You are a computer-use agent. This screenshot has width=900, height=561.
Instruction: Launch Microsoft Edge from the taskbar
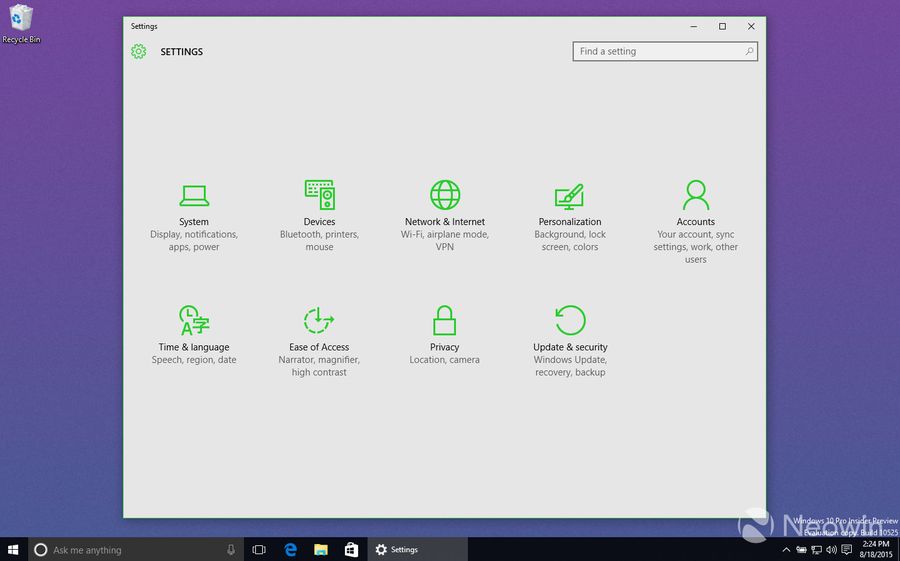[x=290, y=550]
